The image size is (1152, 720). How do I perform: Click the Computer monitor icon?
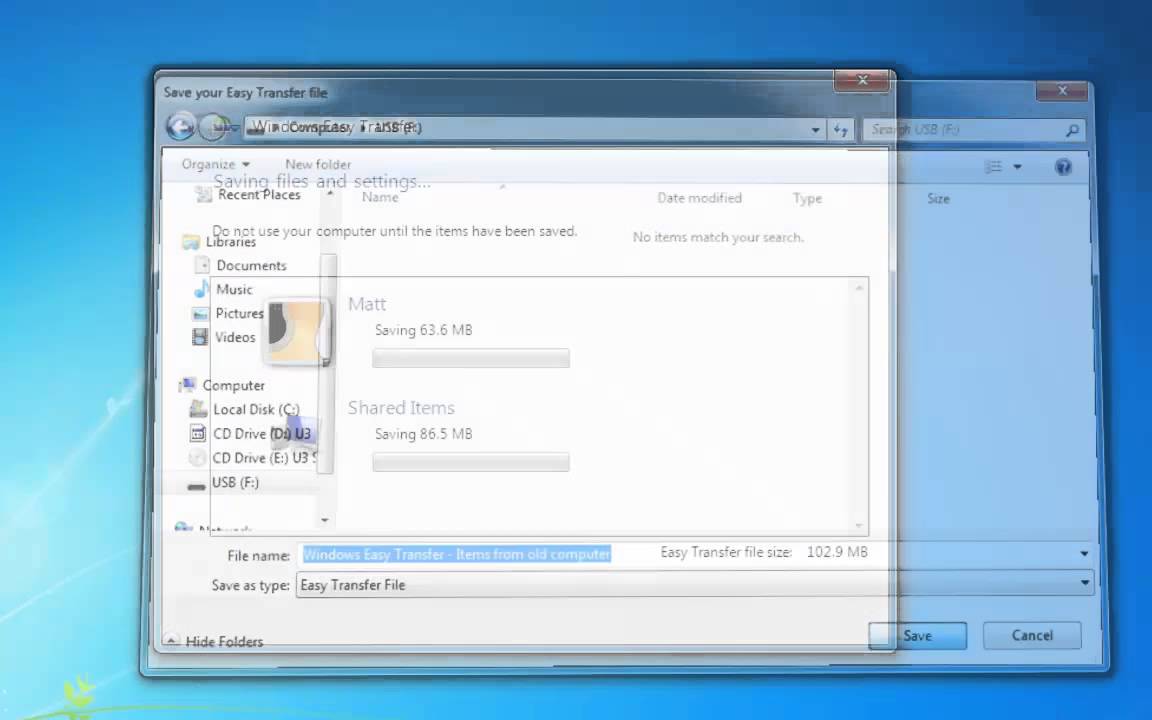(187, 385)
